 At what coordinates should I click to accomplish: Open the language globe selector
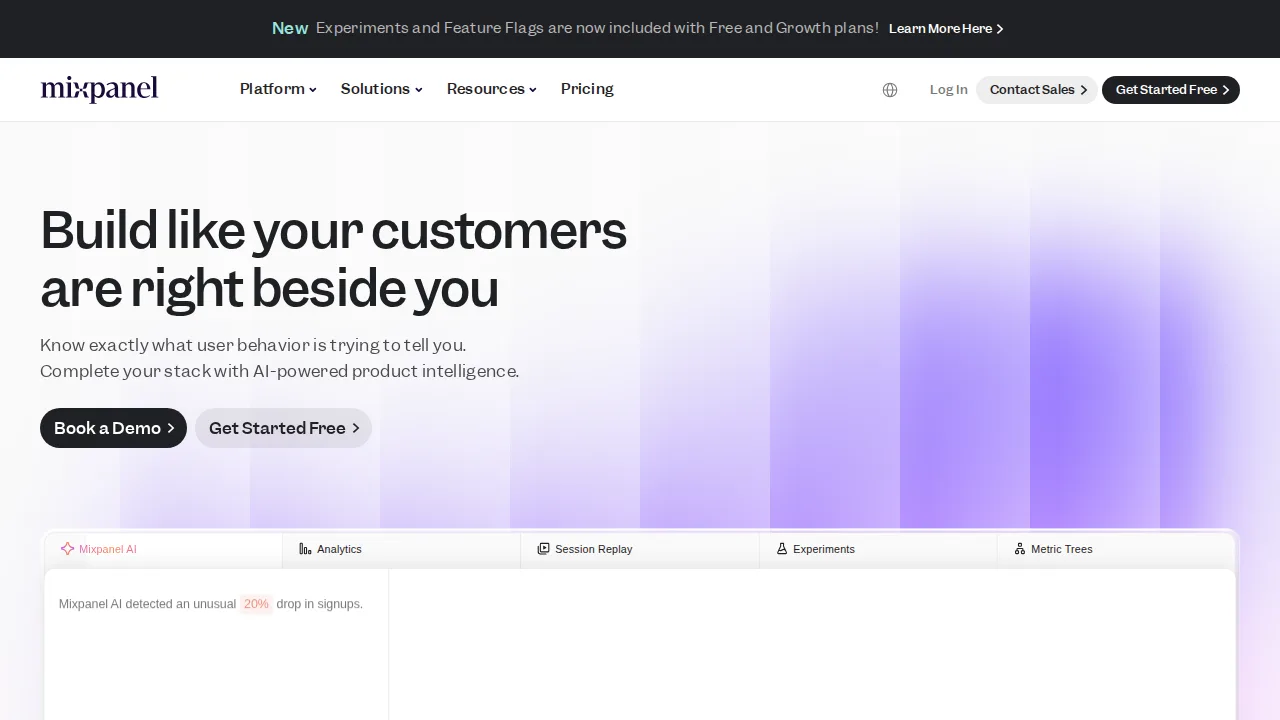[890, 90]
